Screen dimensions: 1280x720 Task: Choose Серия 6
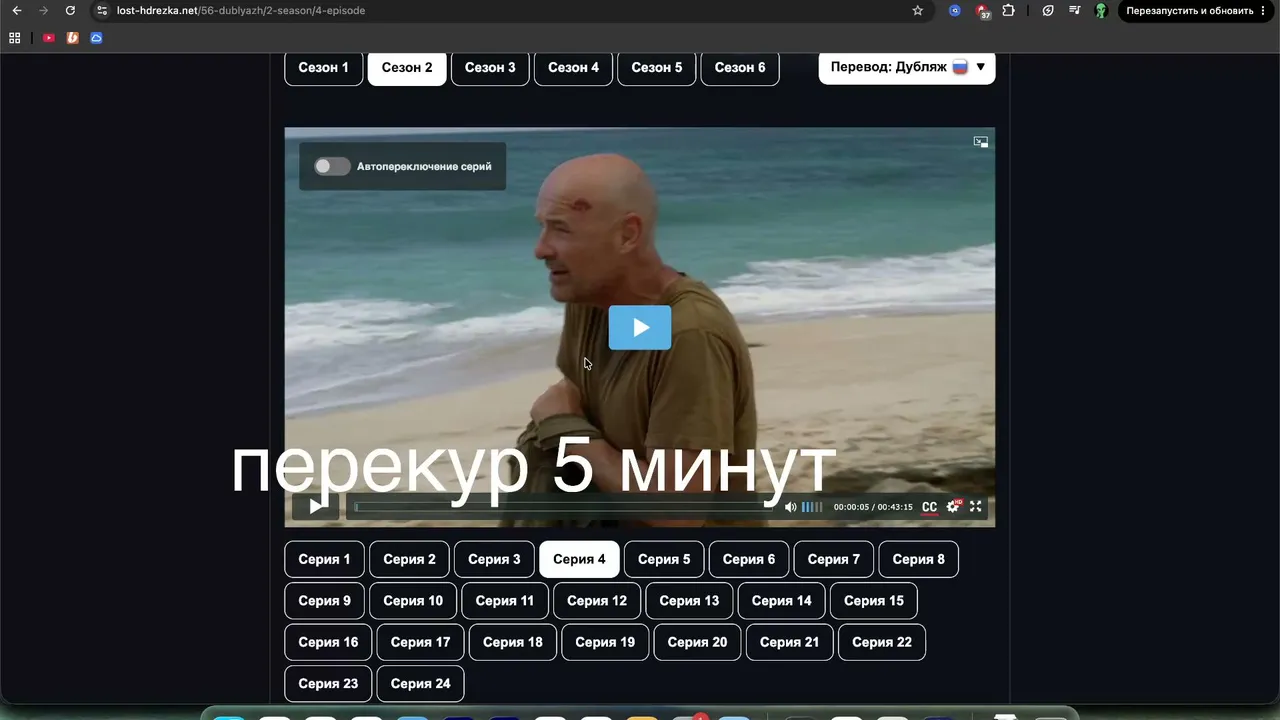click(749, 559)
